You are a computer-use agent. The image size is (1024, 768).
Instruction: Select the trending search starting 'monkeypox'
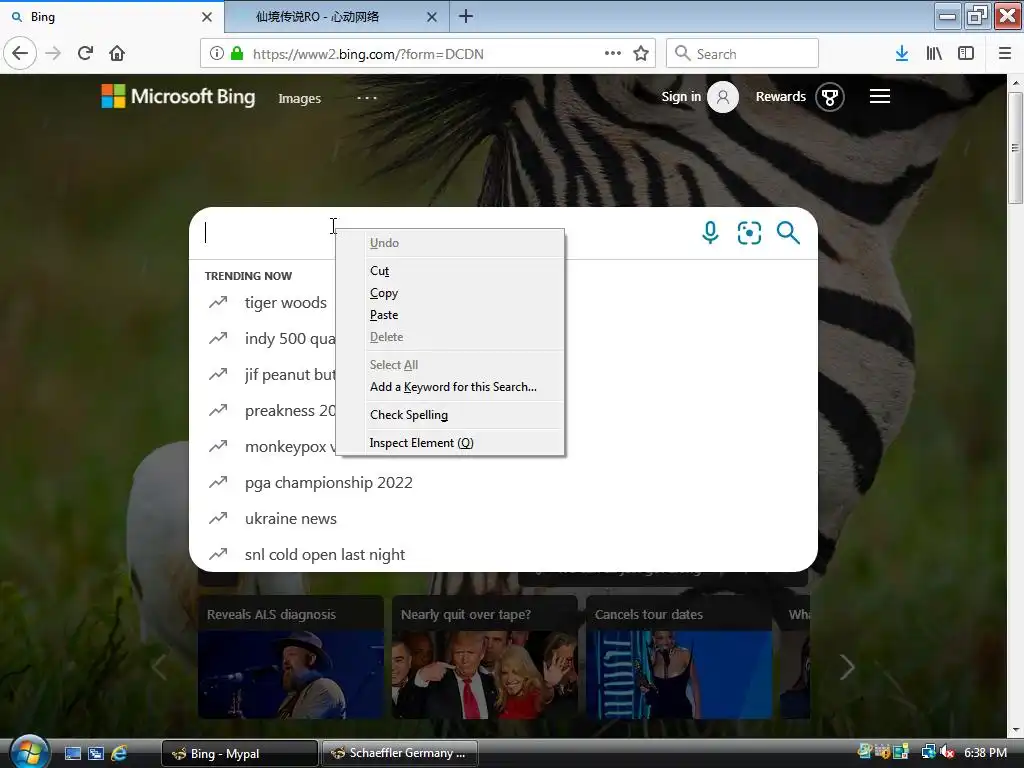click(290, 447)
